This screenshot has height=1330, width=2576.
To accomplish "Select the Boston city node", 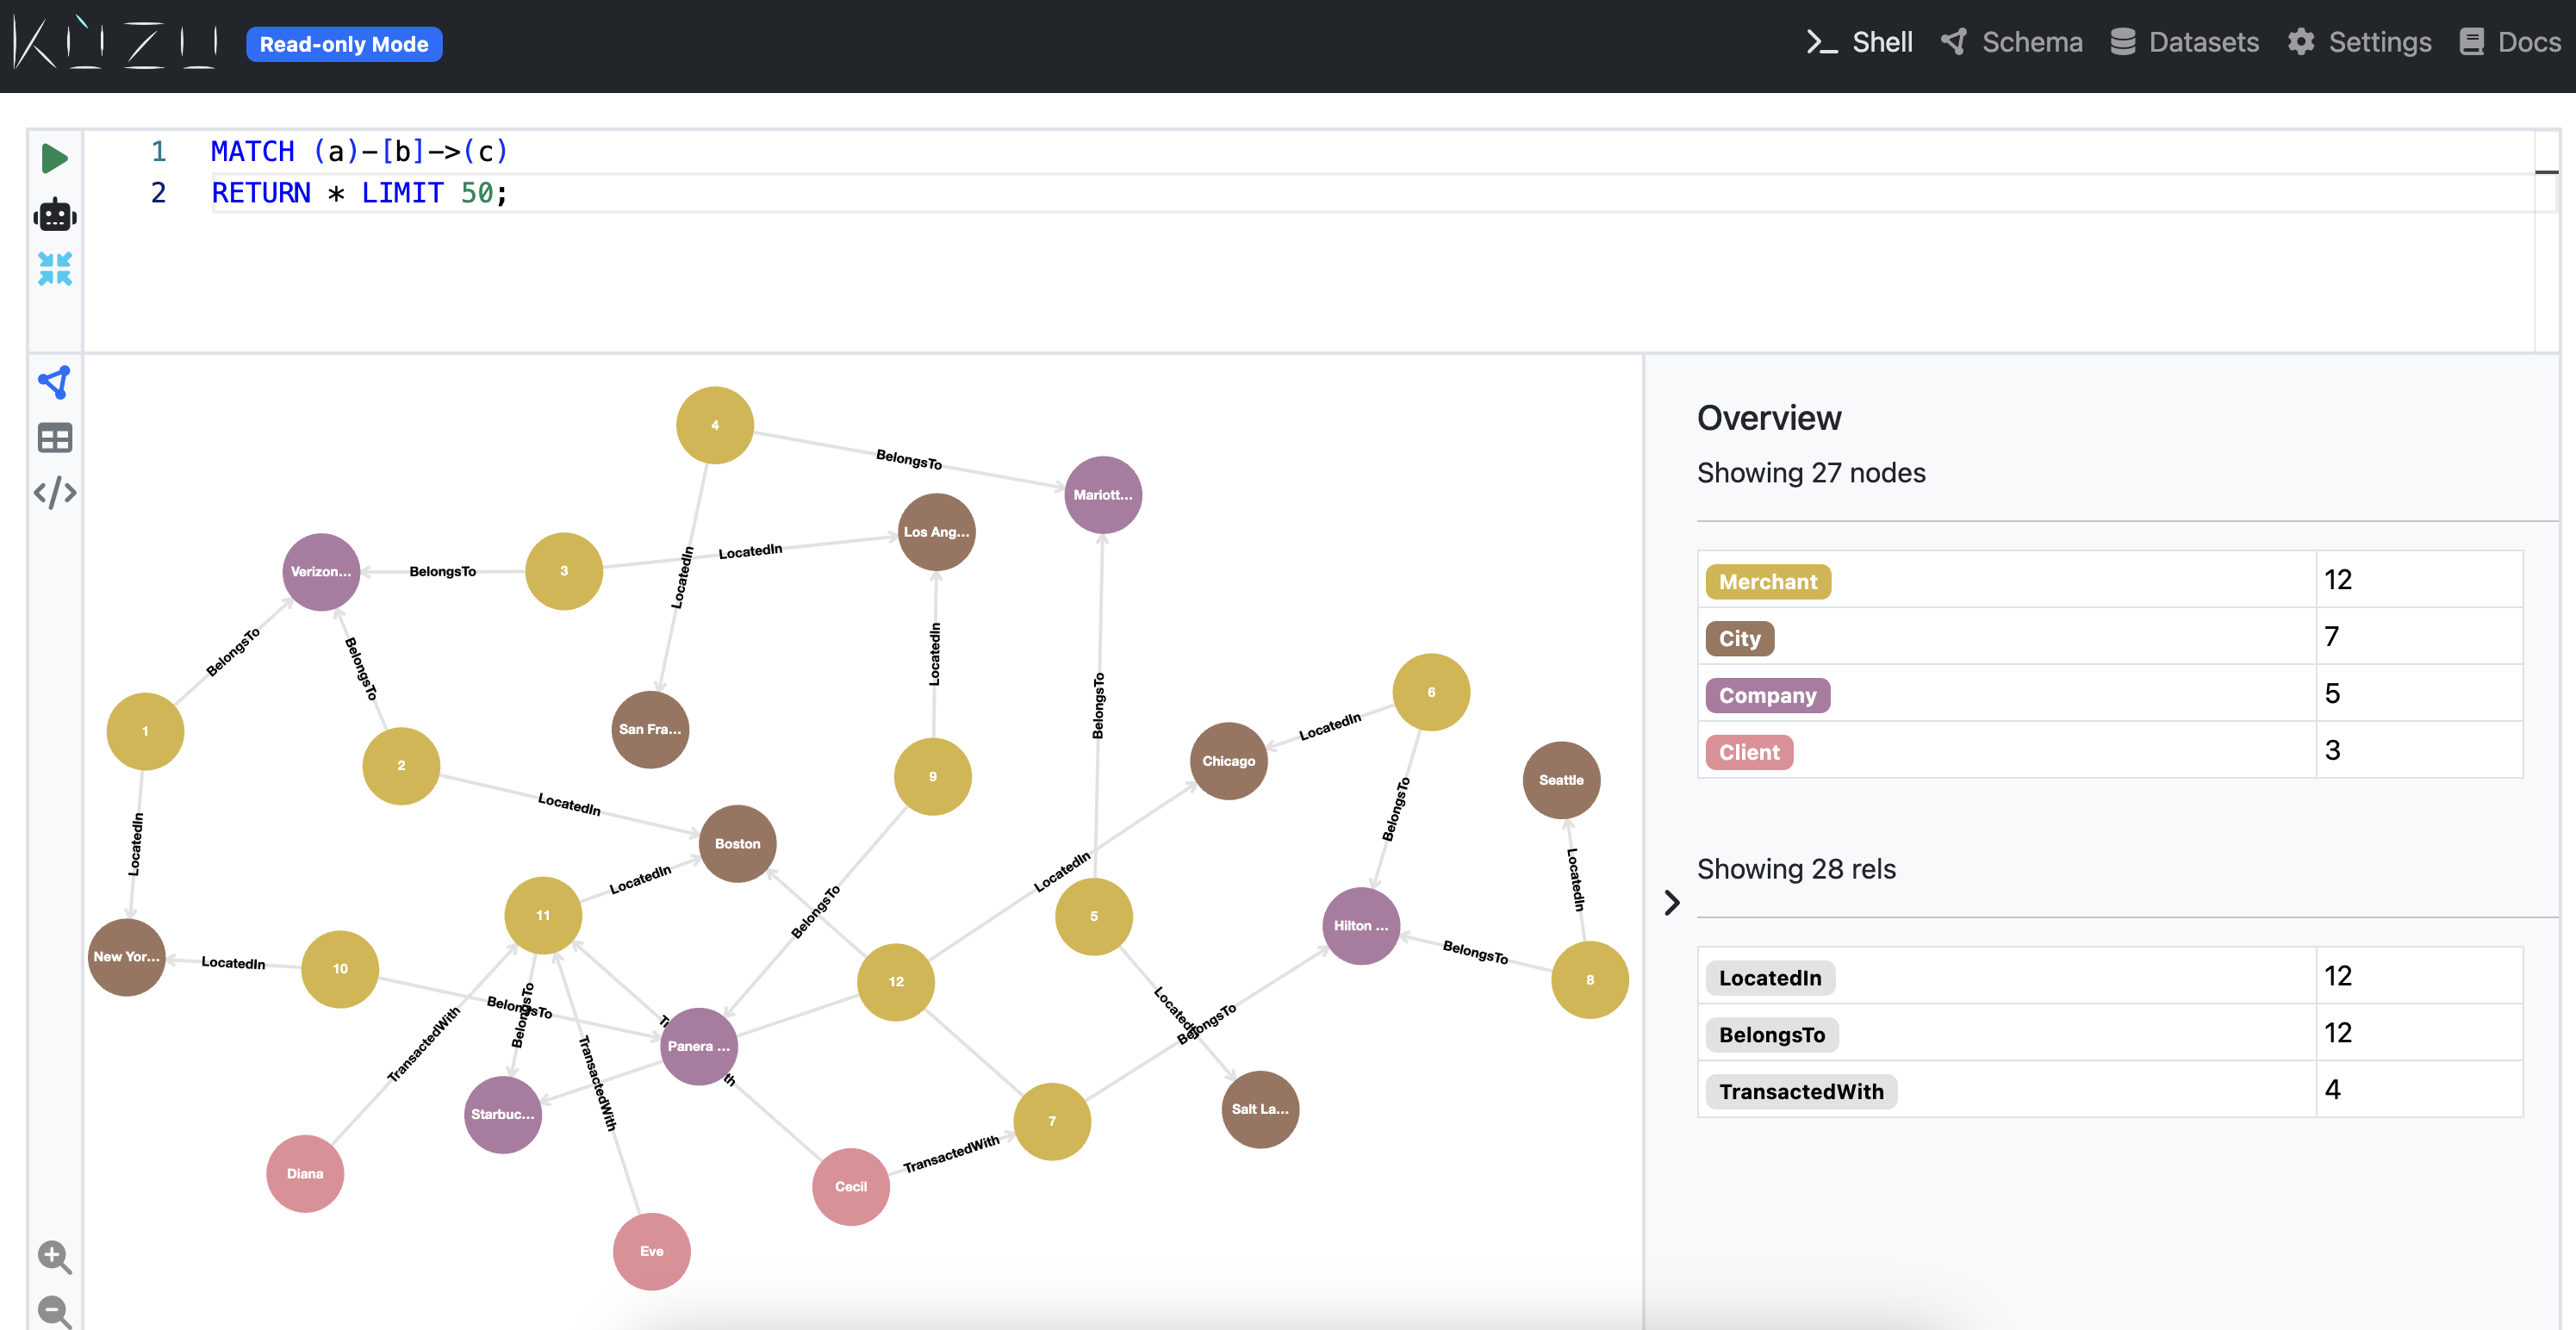I will 737,843.
